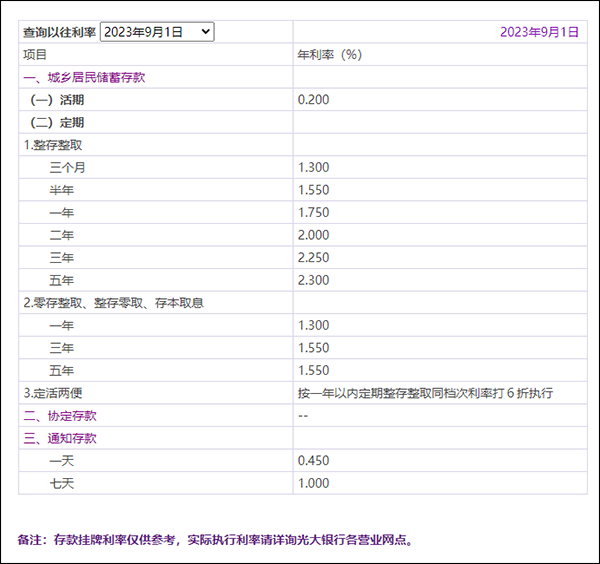Click the 三个月 term label

click(x=67, y=167)
